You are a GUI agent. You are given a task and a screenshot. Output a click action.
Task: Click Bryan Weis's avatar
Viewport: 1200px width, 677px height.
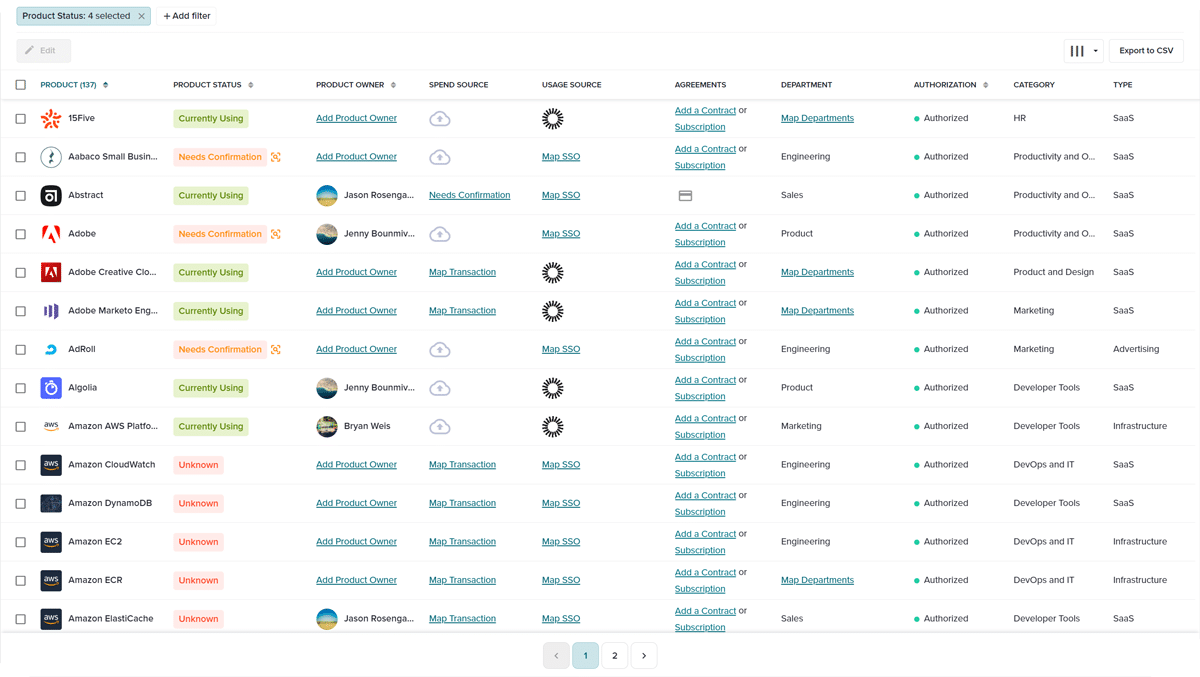tap(327, 427)
